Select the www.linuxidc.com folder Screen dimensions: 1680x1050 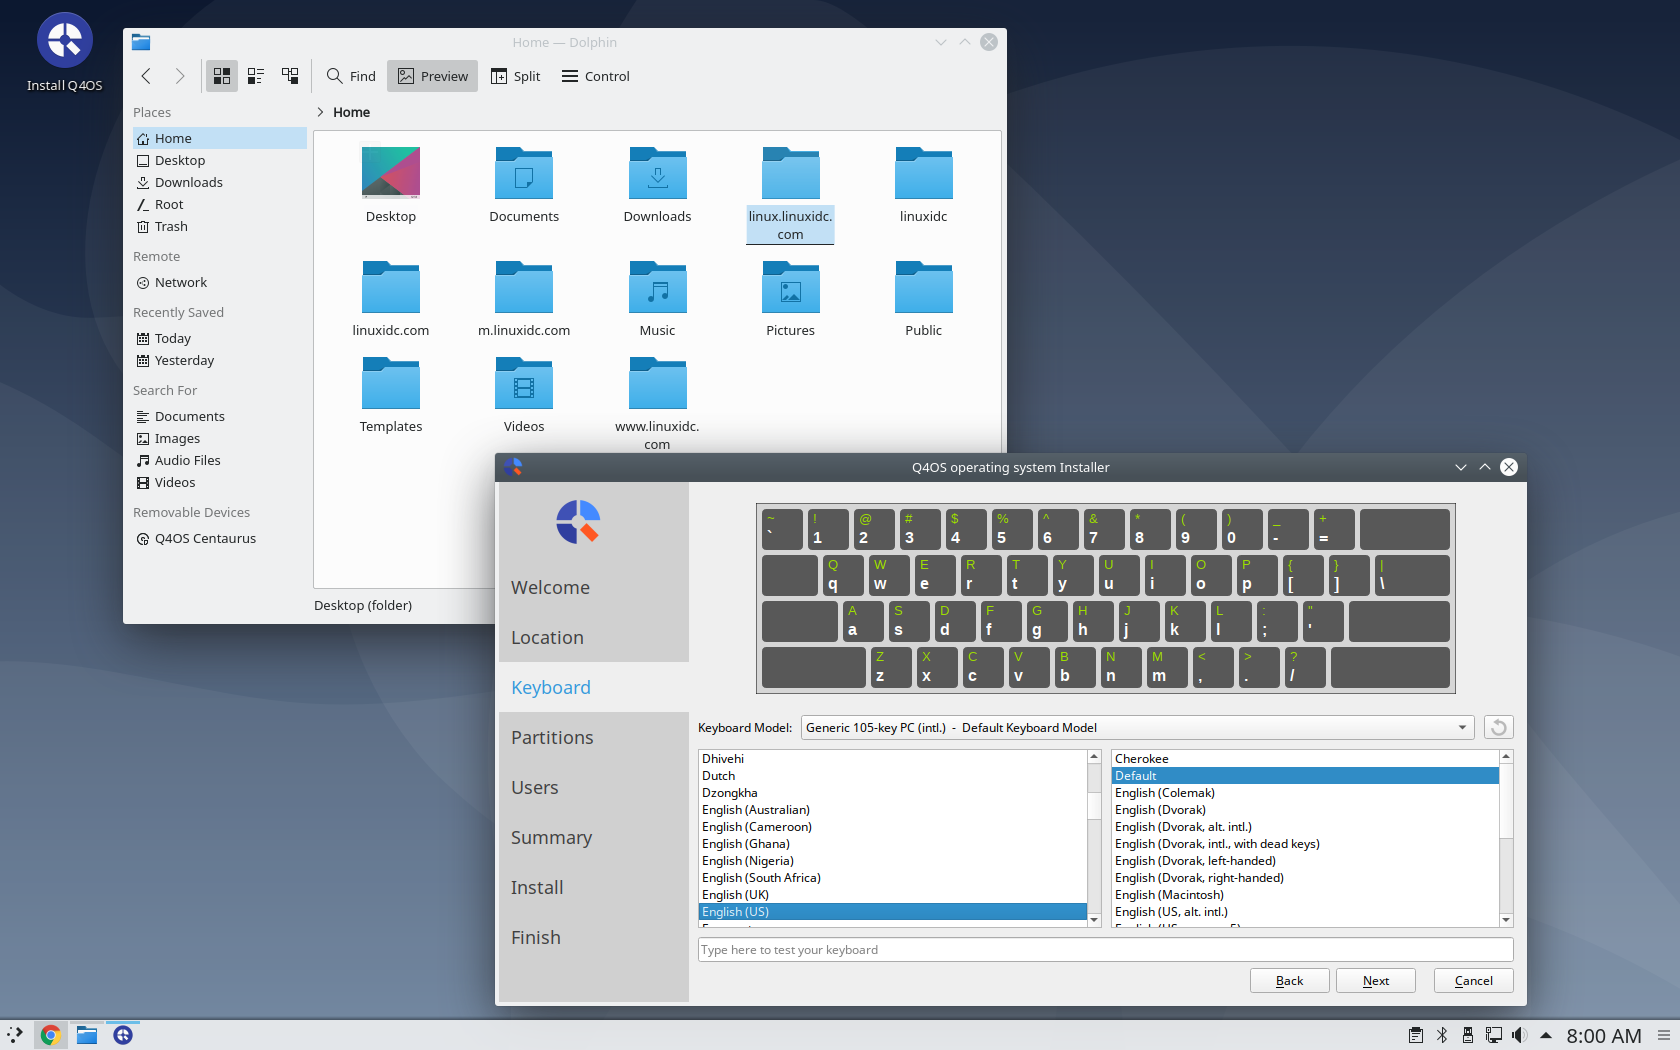coord(657,403)
